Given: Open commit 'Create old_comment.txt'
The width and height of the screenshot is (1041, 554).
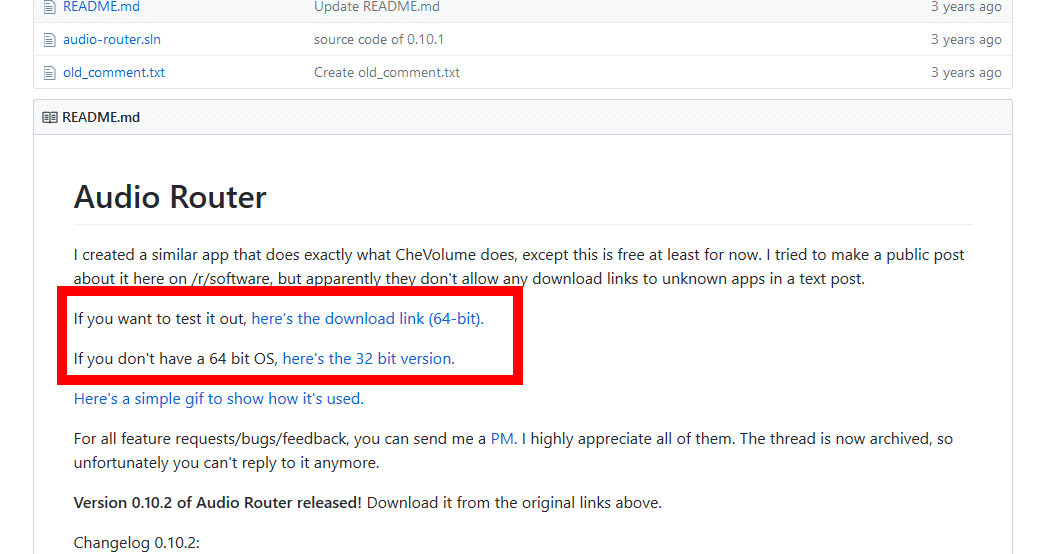Looking at the screenshot, I should (386, 72).
